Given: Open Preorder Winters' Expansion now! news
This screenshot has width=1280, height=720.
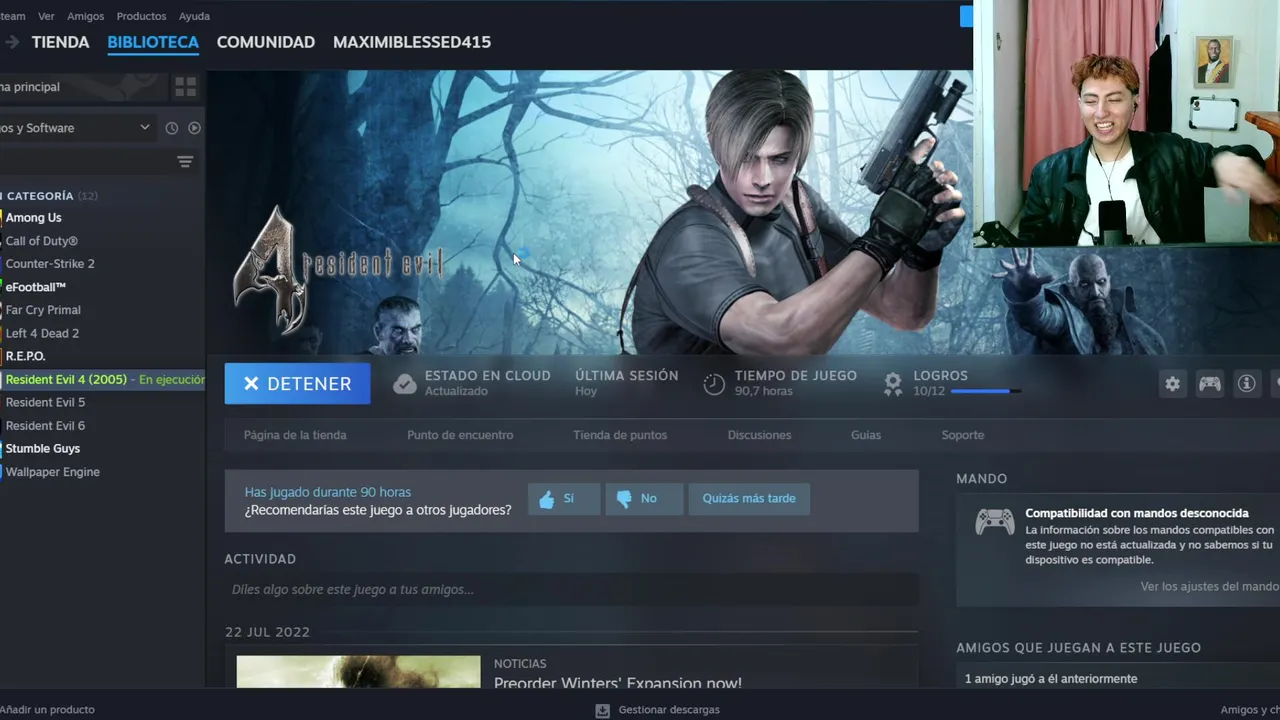Looking at the screenshot, I should 618,683.
